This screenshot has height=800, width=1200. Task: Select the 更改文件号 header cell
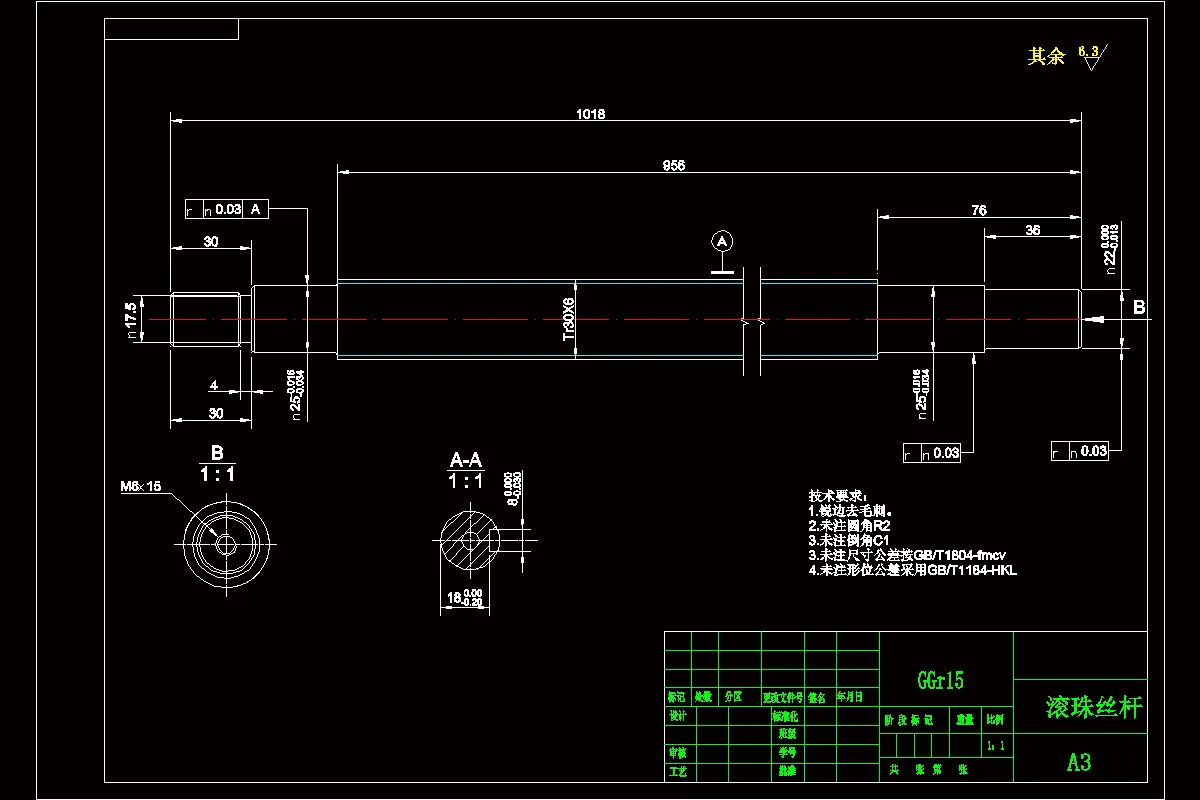click(782, 697)
